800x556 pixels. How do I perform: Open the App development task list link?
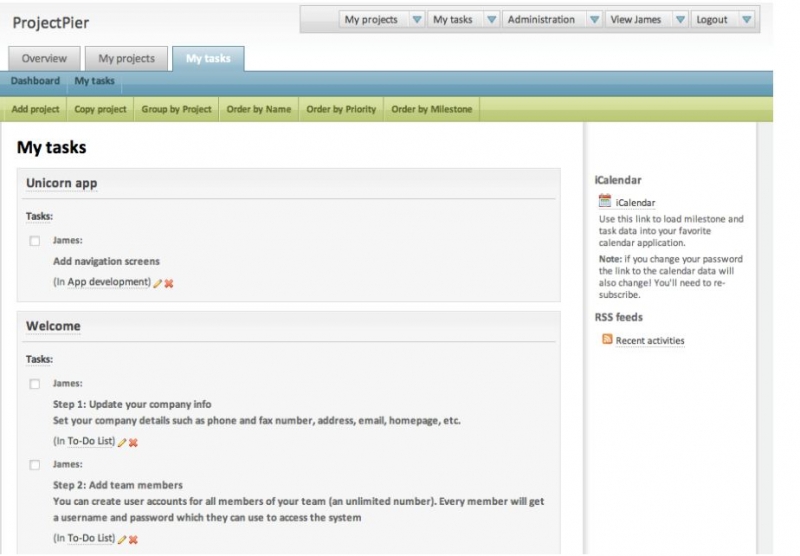(x=109, y=282)
